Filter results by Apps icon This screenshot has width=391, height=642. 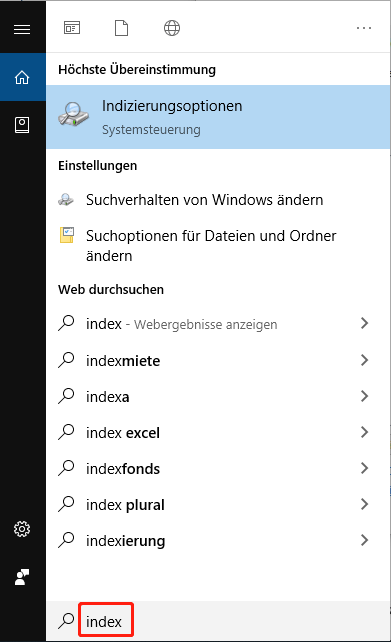[72, 28]
